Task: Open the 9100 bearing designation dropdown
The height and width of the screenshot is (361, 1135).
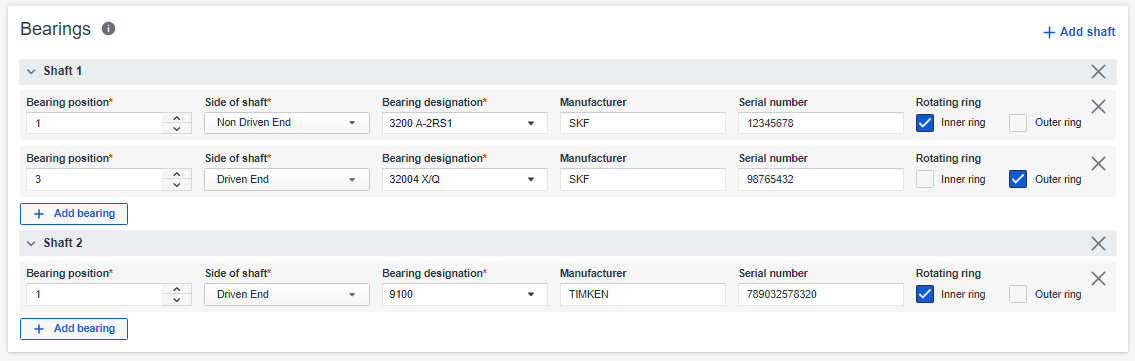Action: click(x=465, y=294)
